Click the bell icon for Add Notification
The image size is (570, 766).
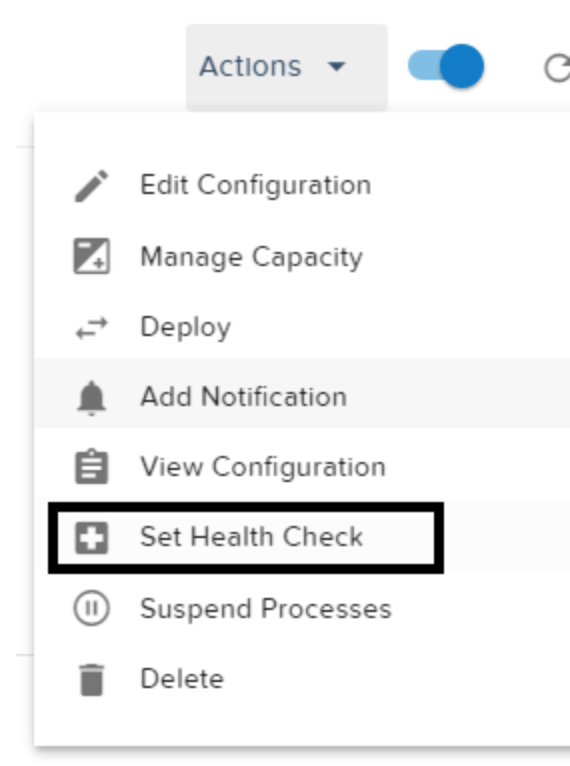(x=91, y=398)
